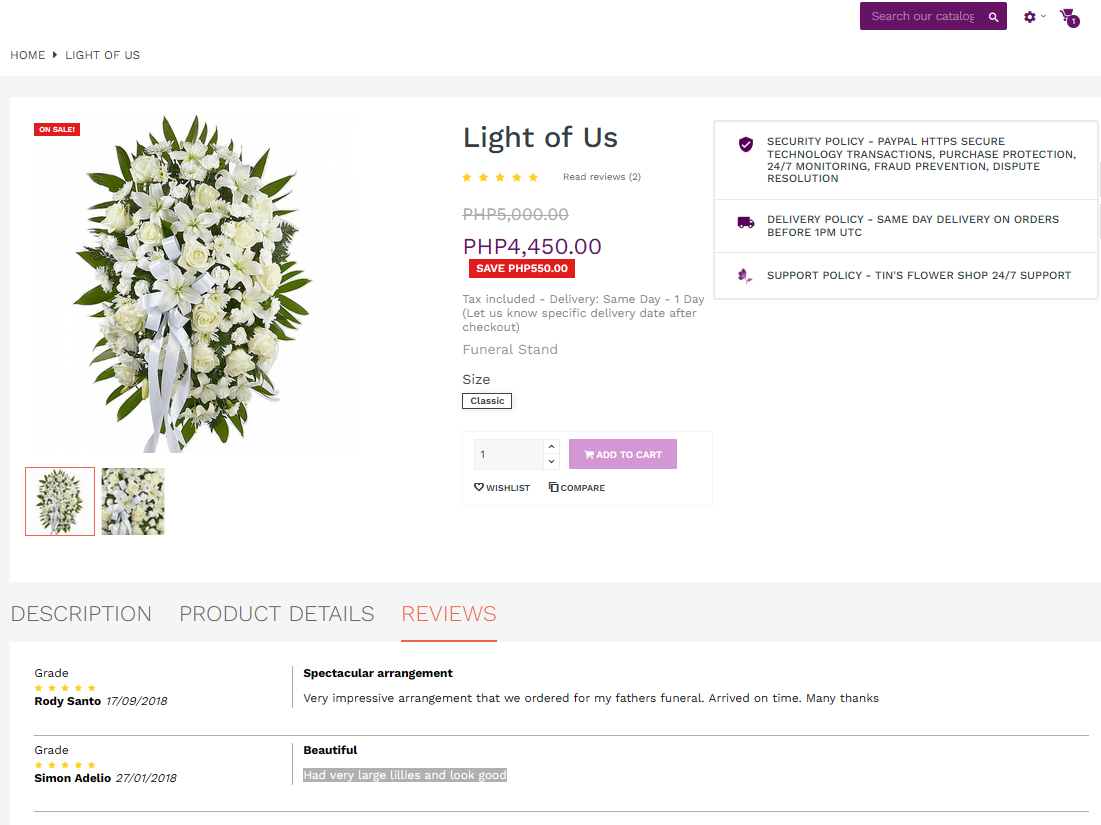
Task: Follow the Read reviews (2) link
Action: pyautogui.click(x=602, y=177)
